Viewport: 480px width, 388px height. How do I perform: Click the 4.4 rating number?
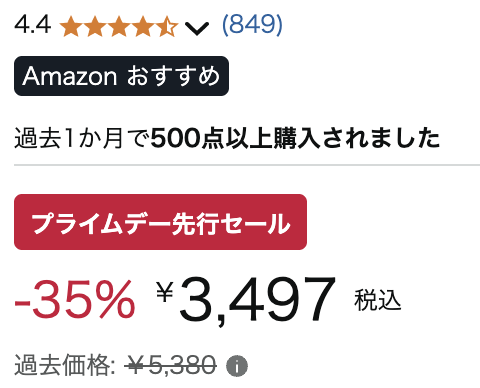[33, 25]
